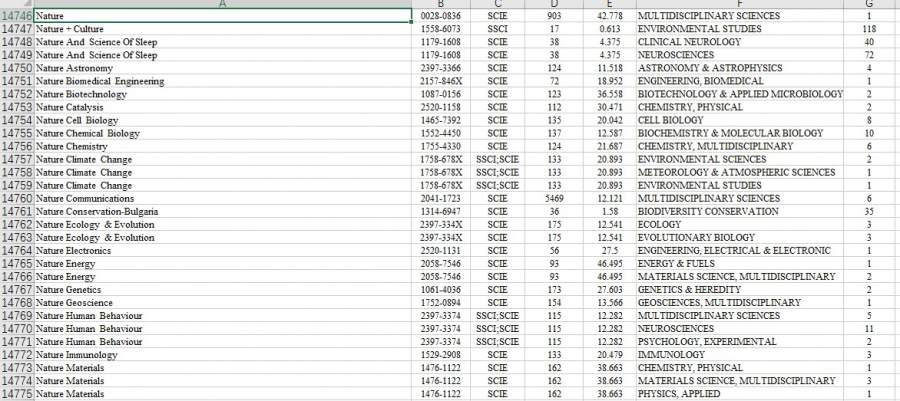Click cell 'Nature Cell Biology'
The image size is (900, 401).
[223, 120]
